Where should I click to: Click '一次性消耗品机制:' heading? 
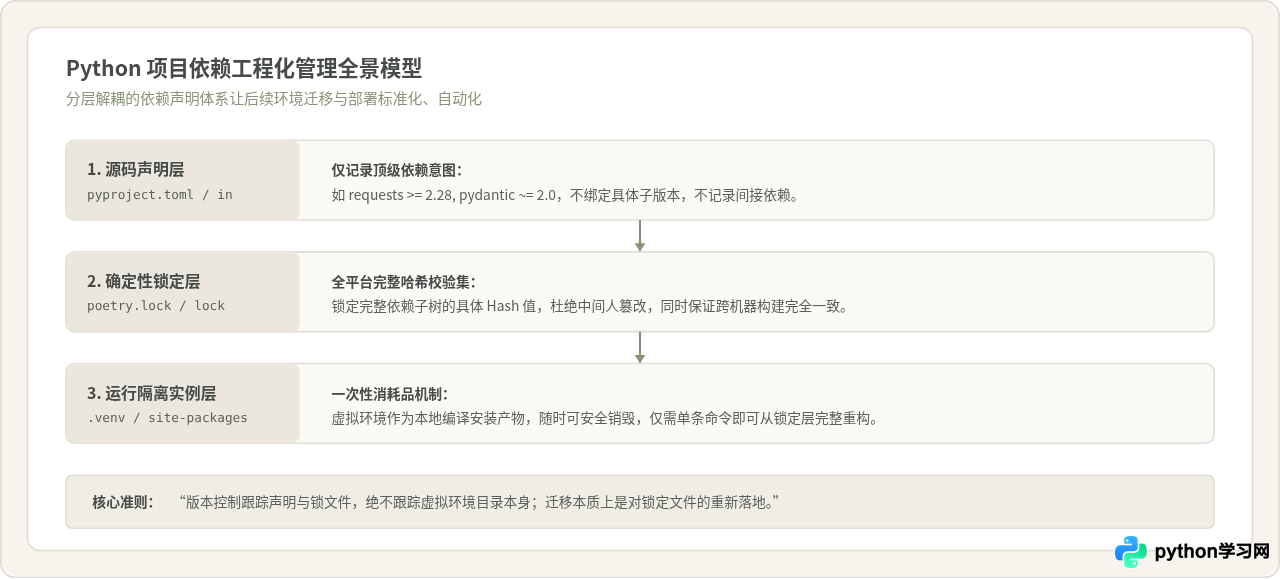point(390,394)
